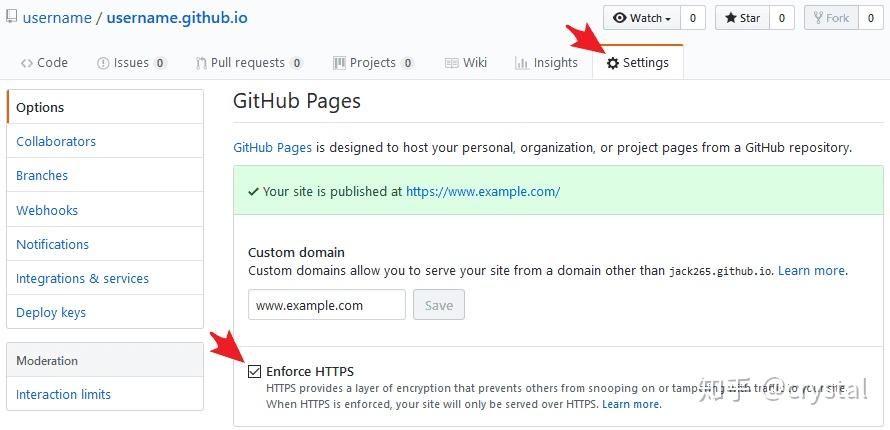This screenshot has width=890, height=430.
Task: Click the Wiki book icon
Action: (452, 63)
